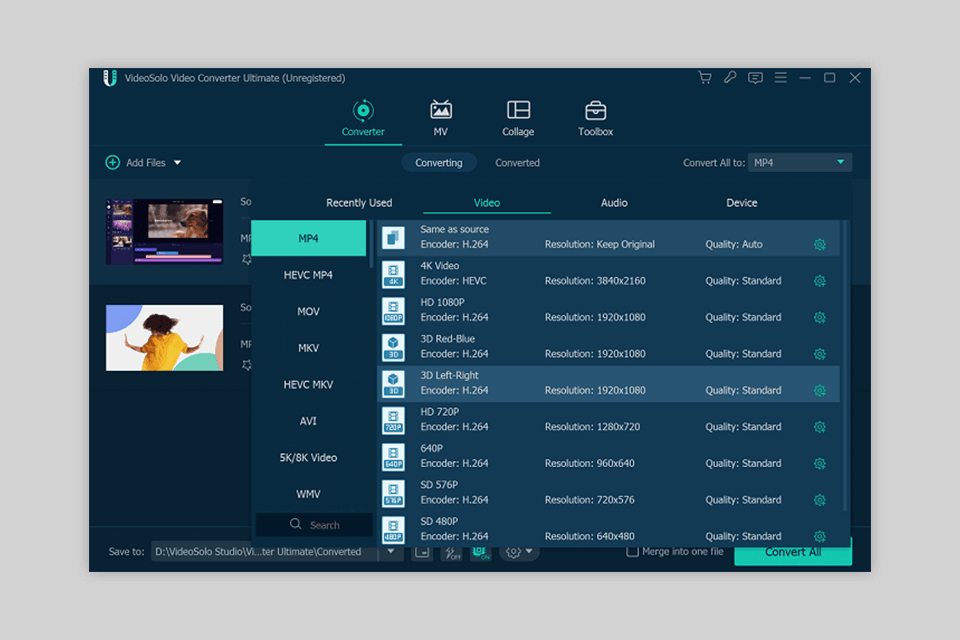Screen dimensions: 960x640
Task: Toggle the GPU acceleration ON icon
Action: tap(481, 552)
